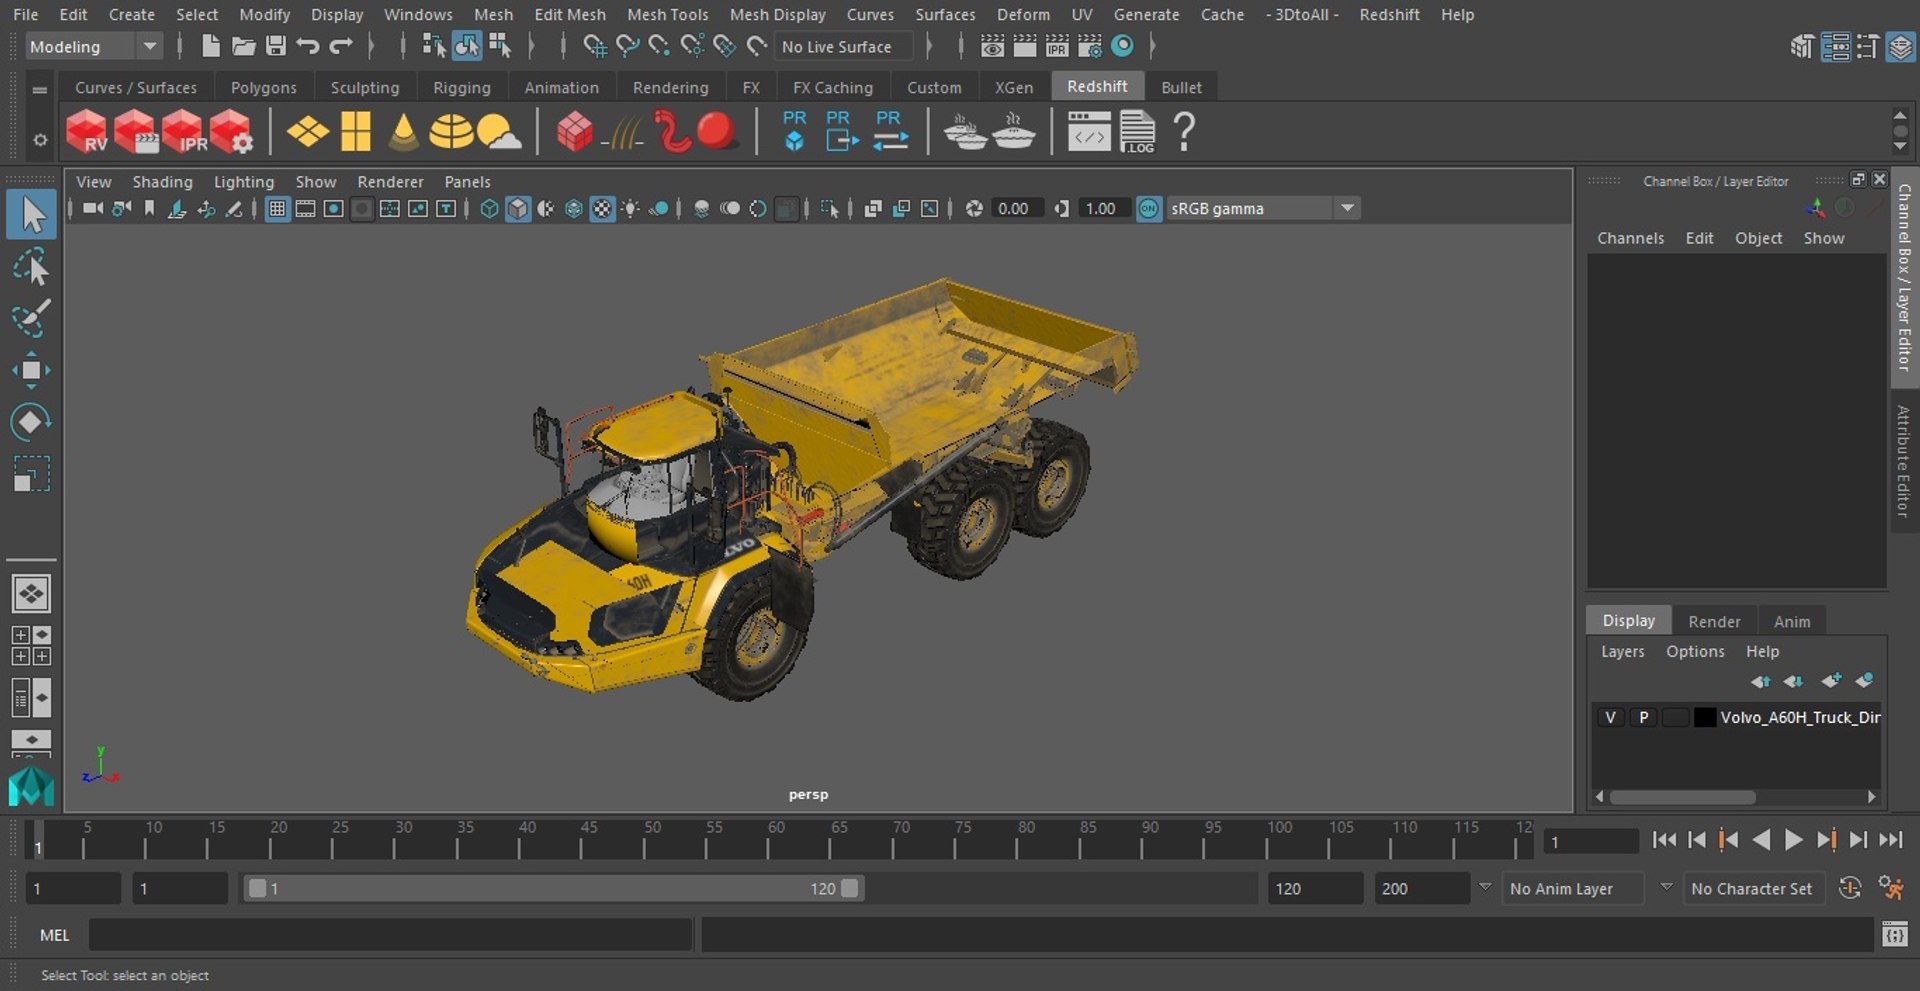
Task: Save the scene with the floppy icon
Action: pyautogui.click(x=276, y=46)
